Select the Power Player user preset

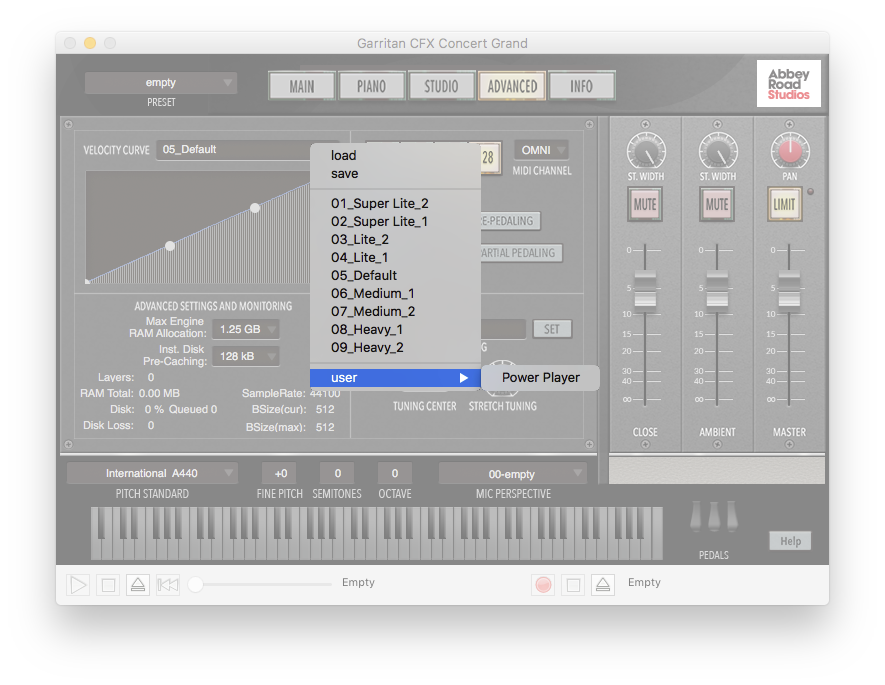540,377
